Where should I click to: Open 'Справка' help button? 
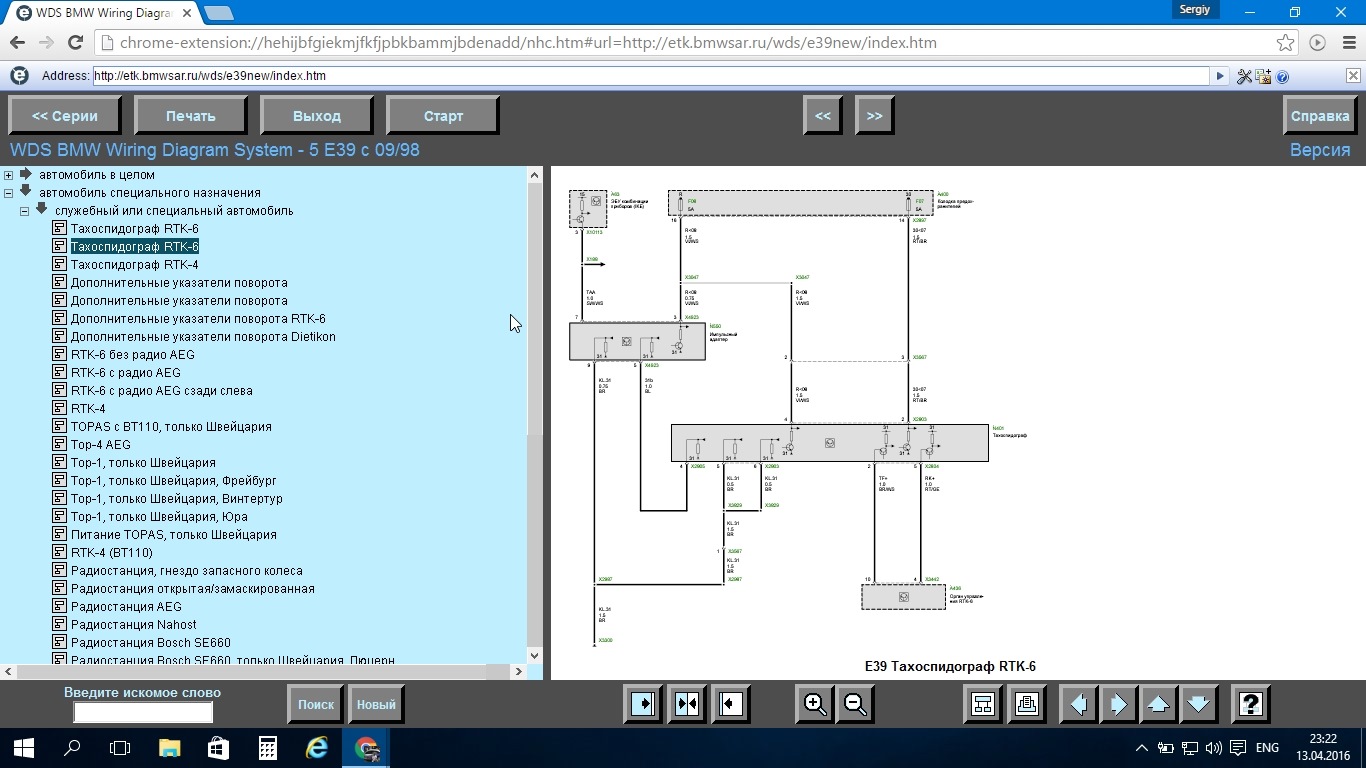(x=1320, y=115)
